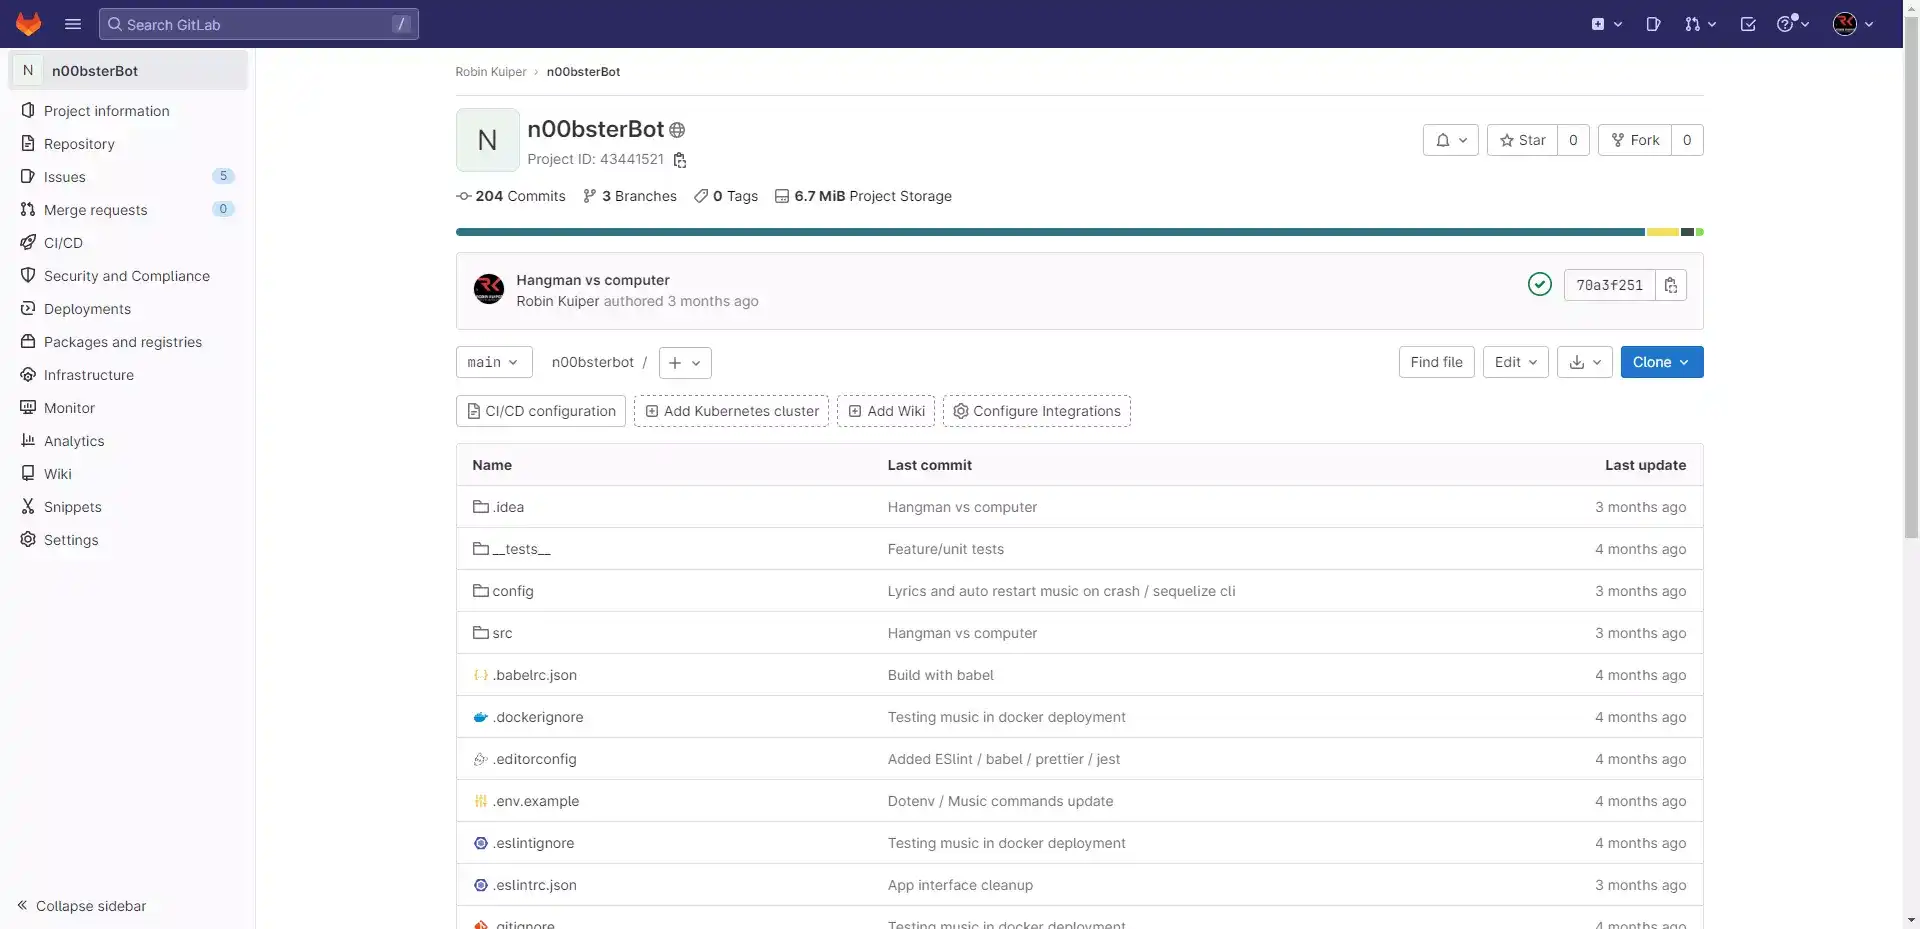Click the Monitor sidebar icon

tap(28, 408)
